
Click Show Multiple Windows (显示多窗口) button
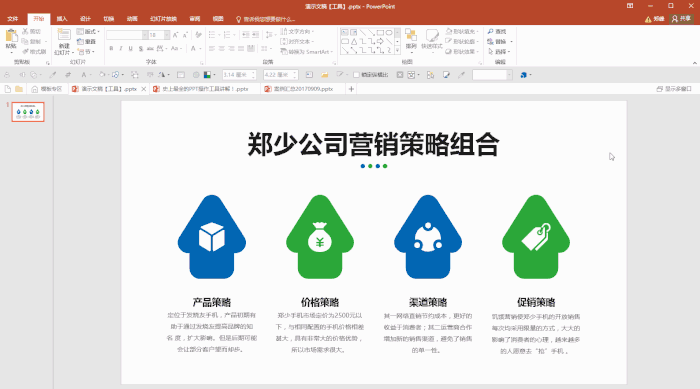pos(674,89)
